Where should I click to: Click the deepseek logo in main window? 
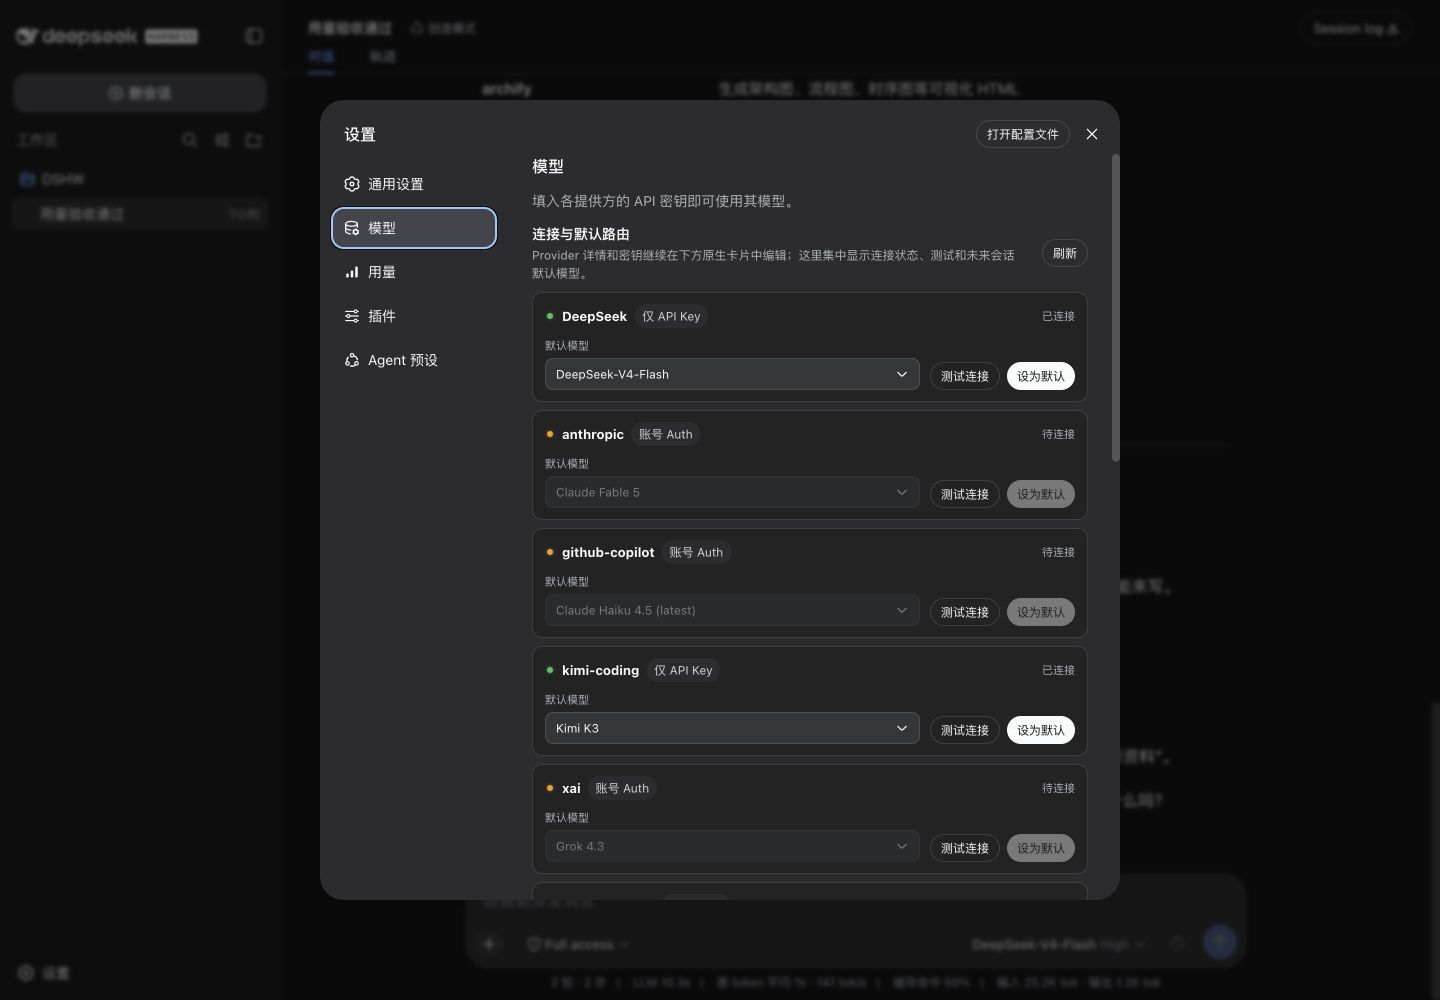(x=78, y=36)
